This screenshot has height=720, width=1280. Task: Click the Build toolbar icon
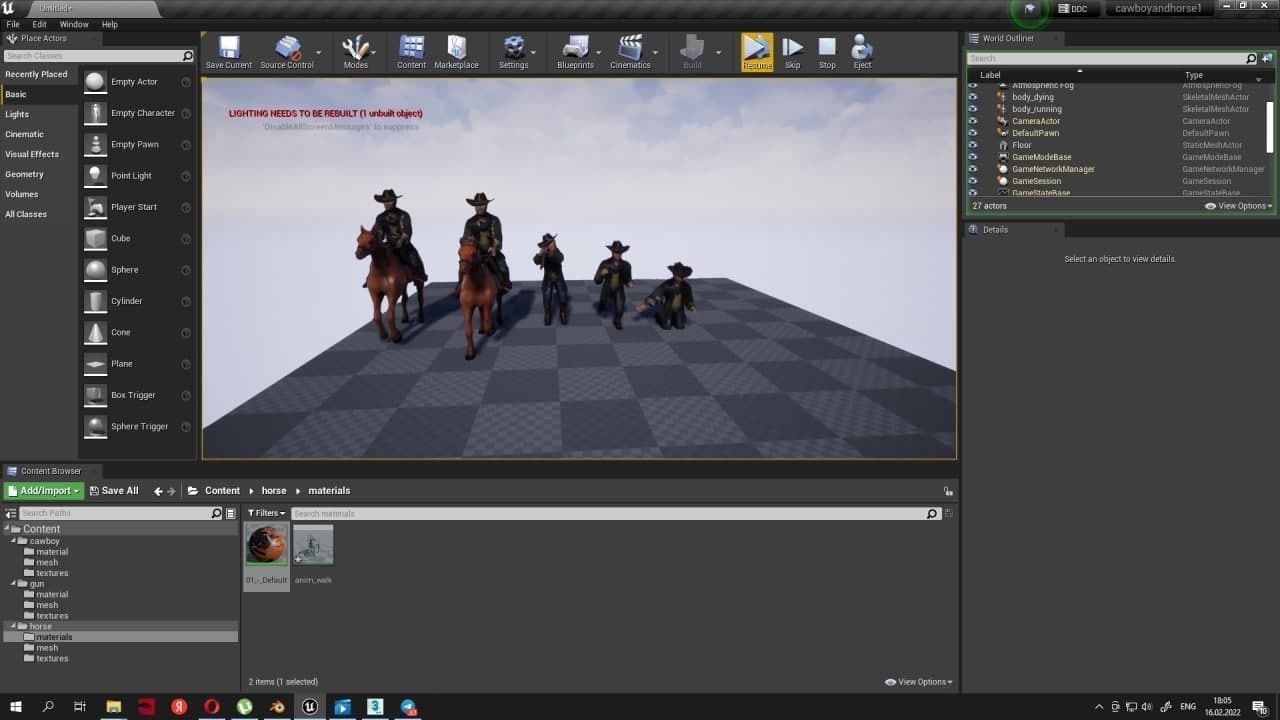point(692,52)
